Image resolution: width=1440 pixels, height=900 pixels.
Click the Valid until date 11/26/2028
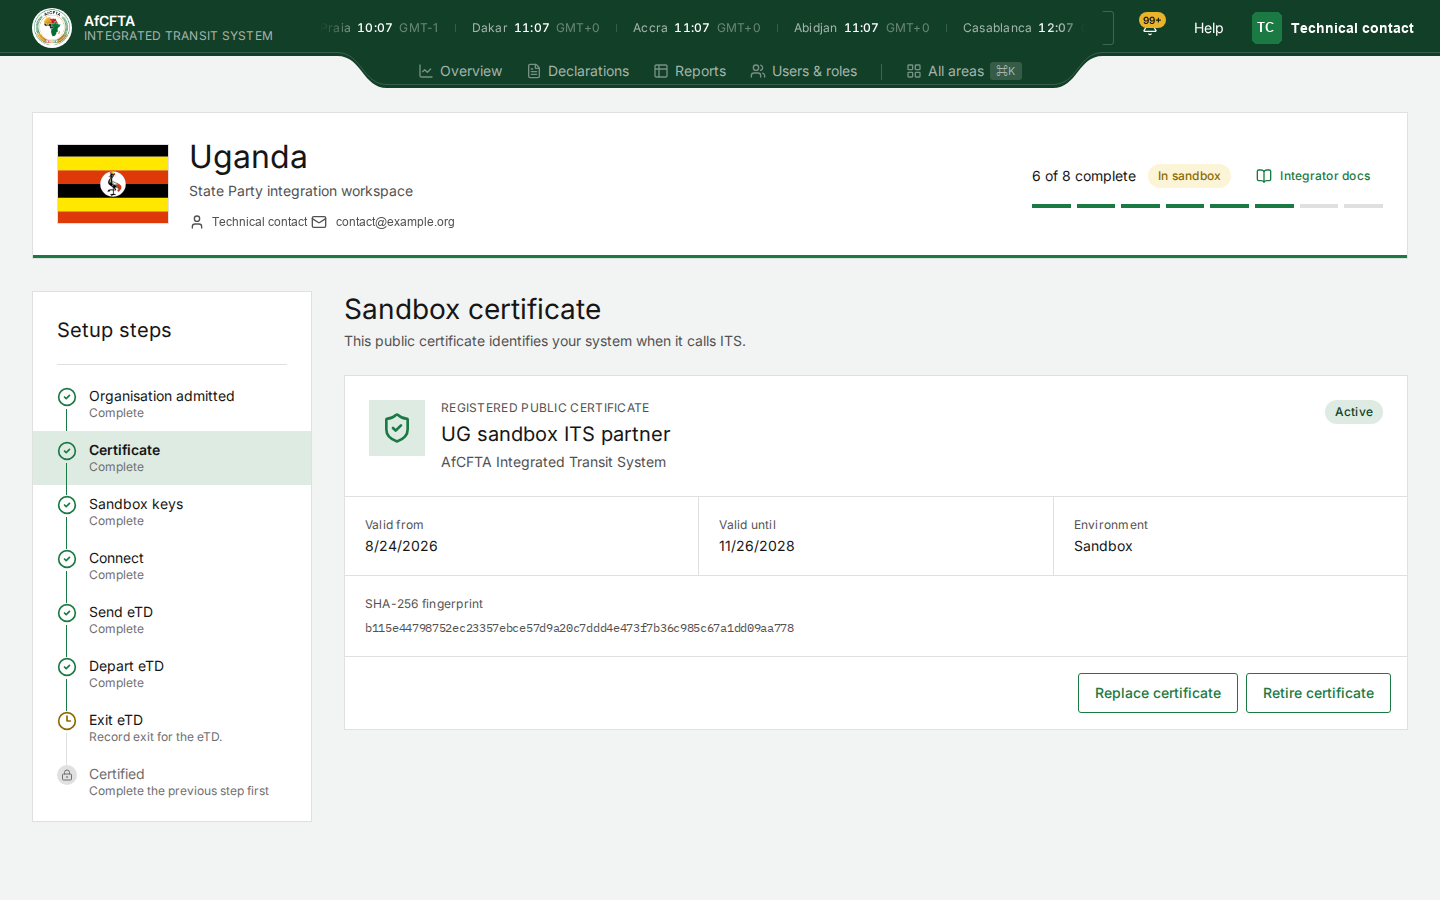[757, 546]
